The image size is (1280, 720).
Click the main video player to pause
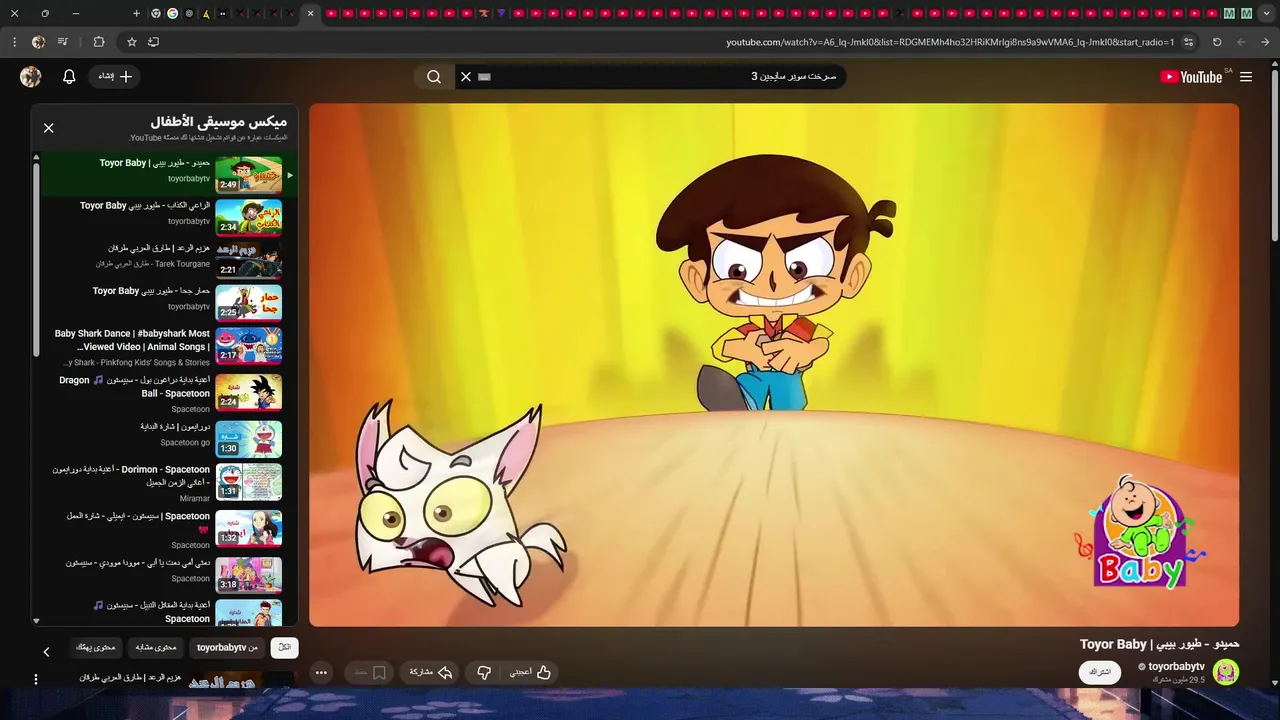click(774, 365)
